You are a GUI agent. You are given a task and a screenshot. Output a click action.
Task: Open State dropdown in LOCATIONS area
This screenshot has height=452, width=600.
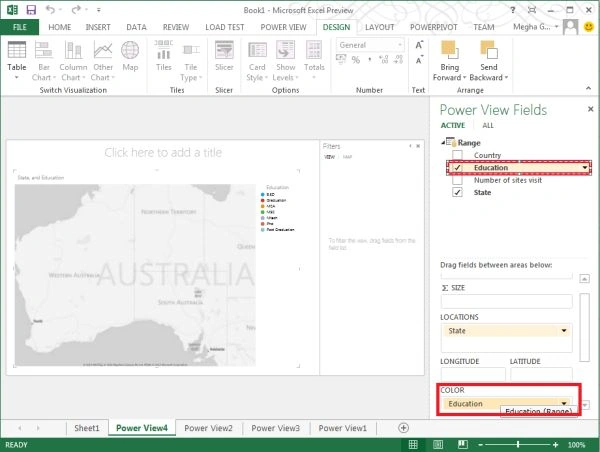tap(564, 330)
